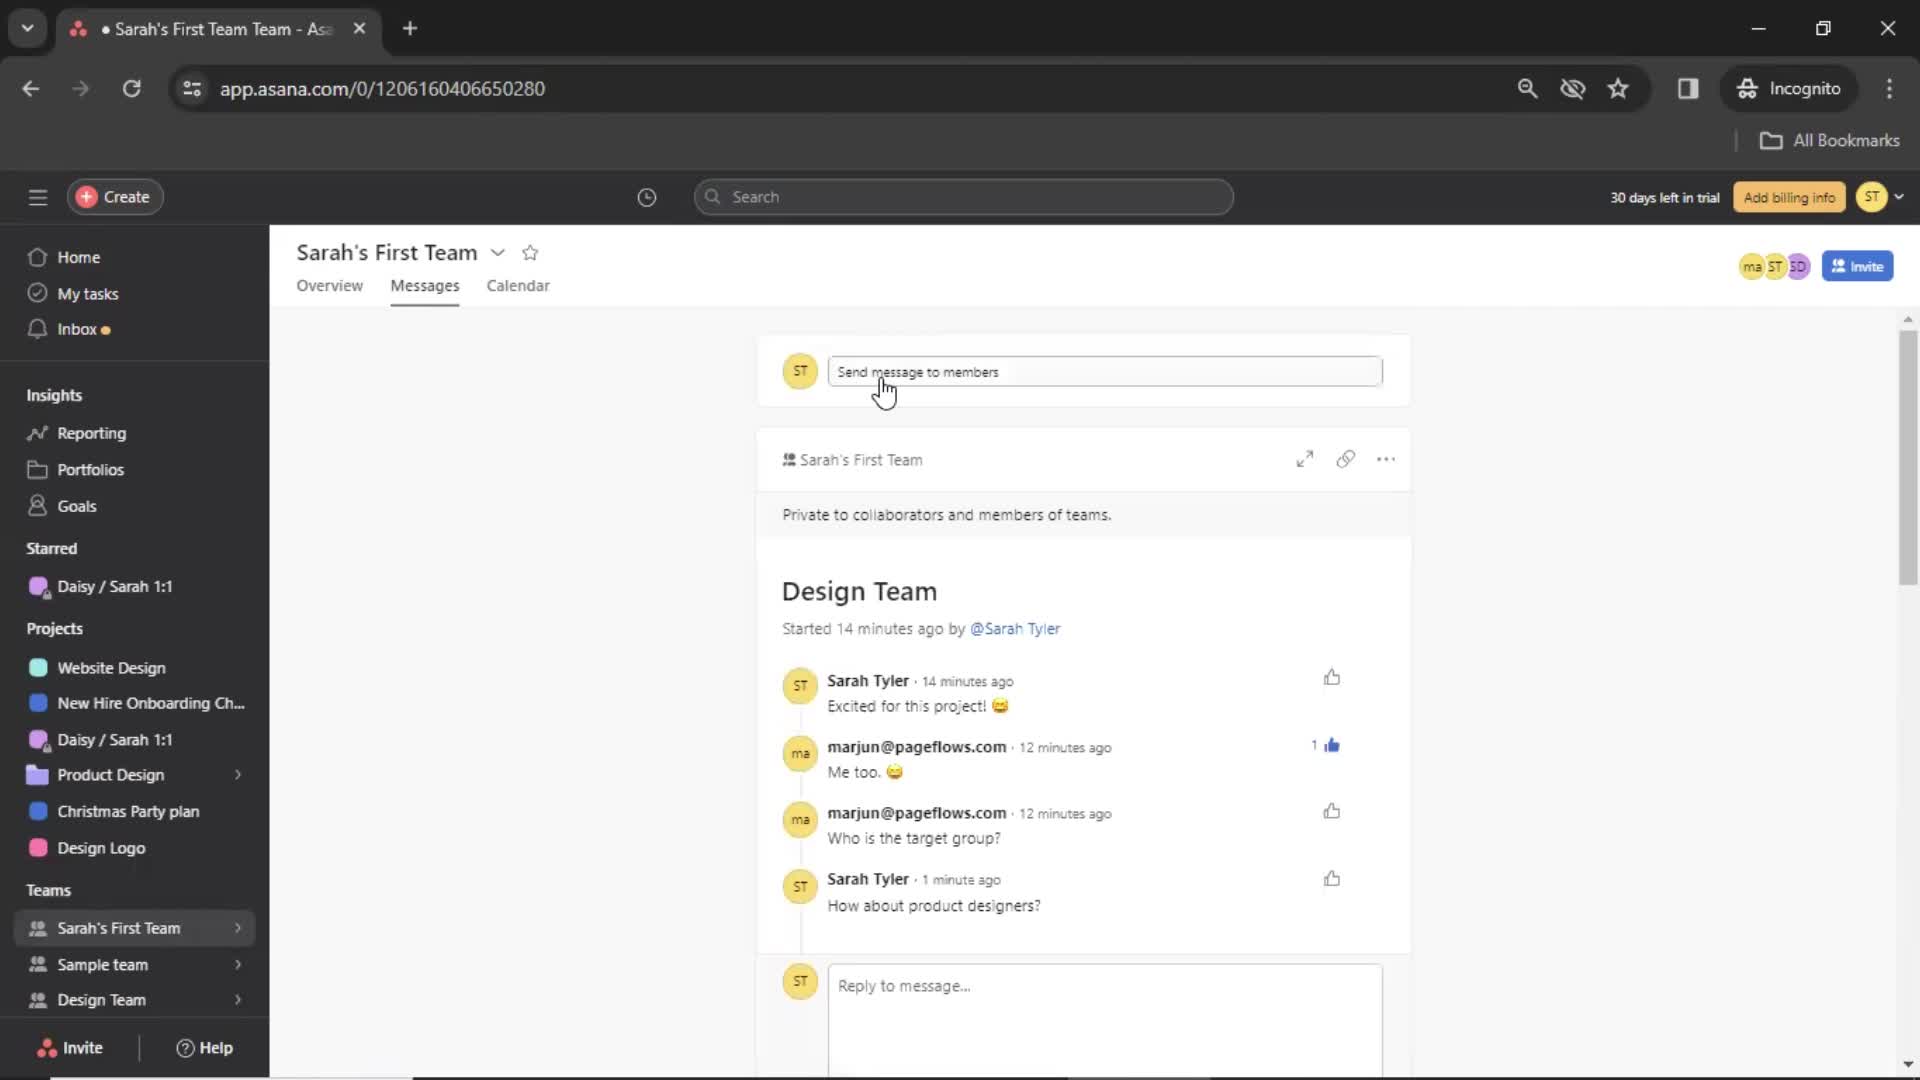Expand the Design Team sidebar section
This screenshot has width=1920, height=1080.
[237, 998]
